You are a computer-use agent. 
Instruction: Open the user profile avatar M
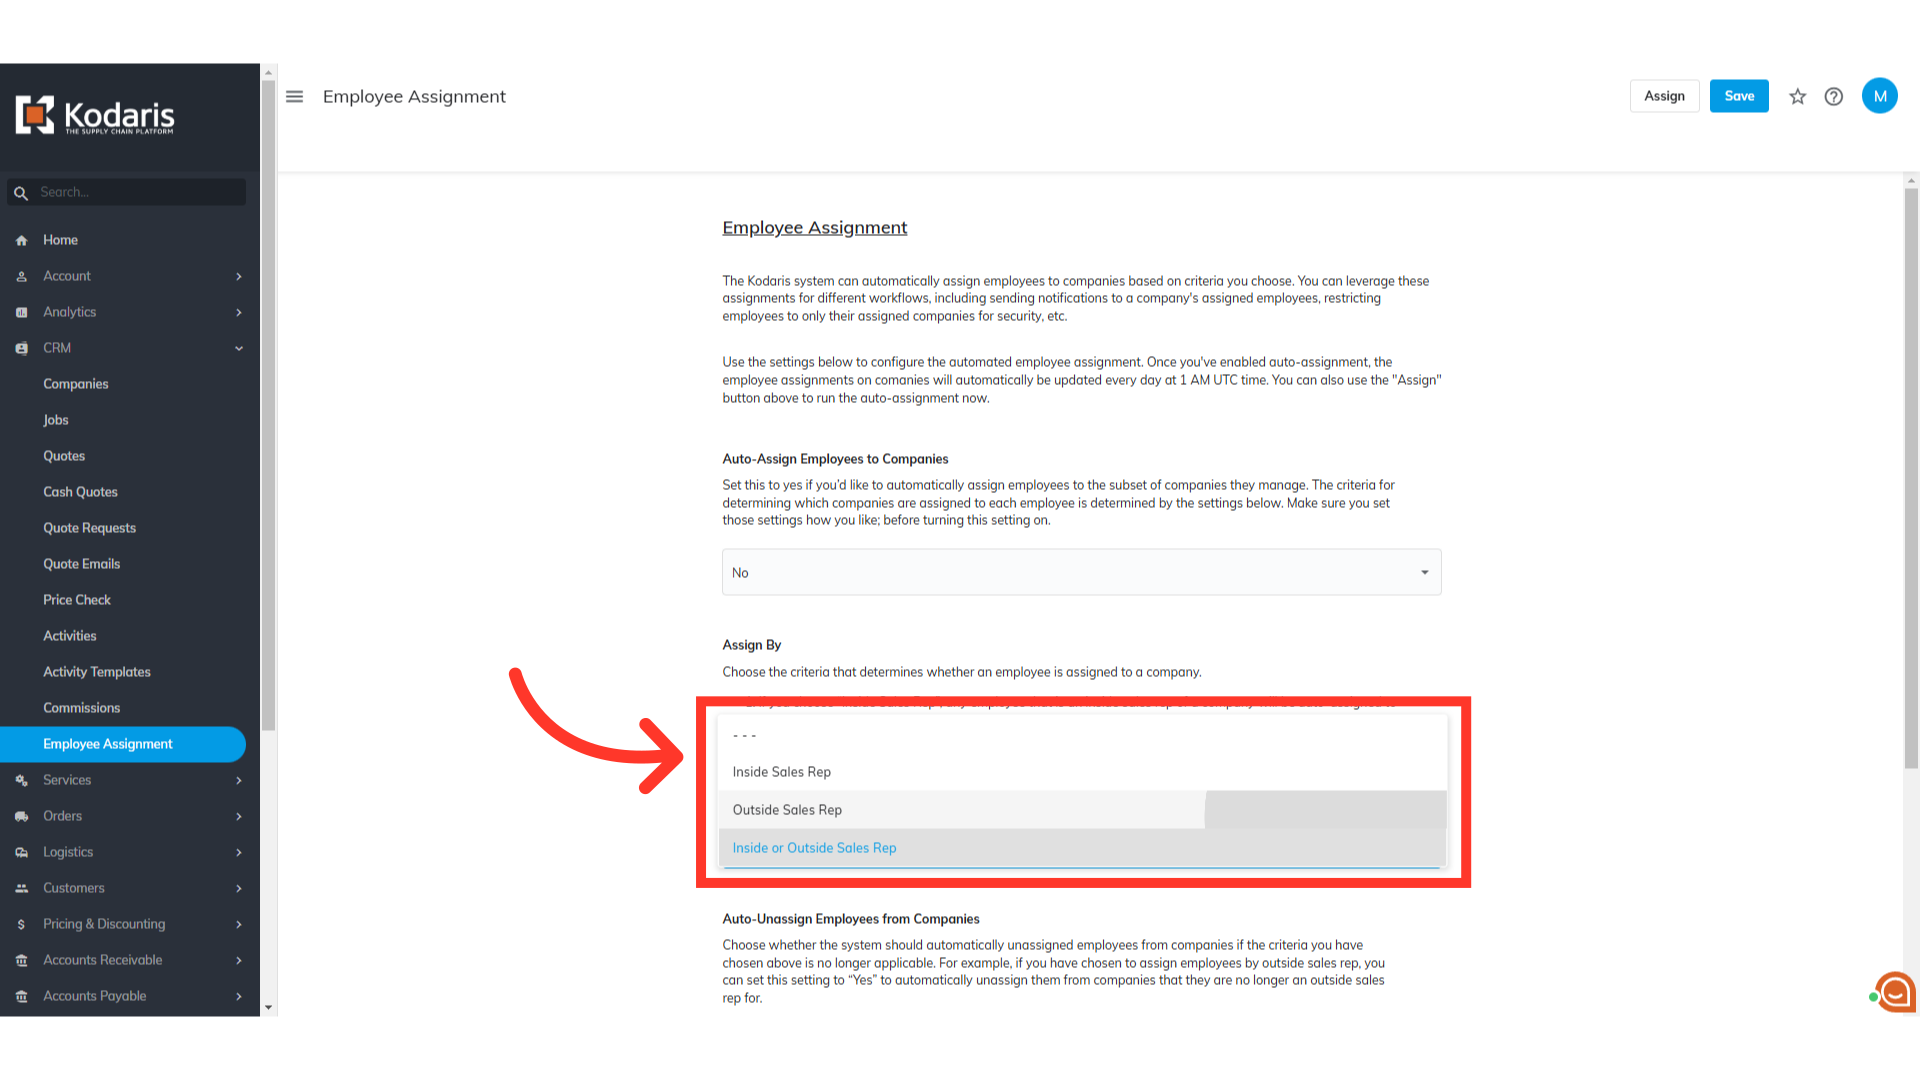1879,96
